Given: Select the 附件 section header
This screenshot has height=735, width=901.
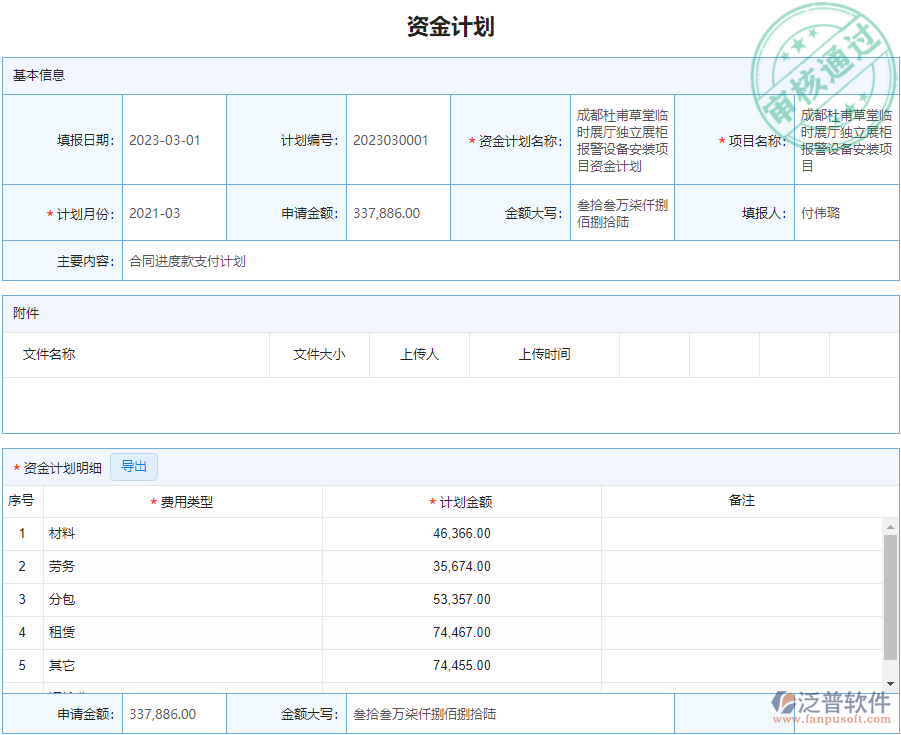Looking at the screenshot, I should [25, 313].
